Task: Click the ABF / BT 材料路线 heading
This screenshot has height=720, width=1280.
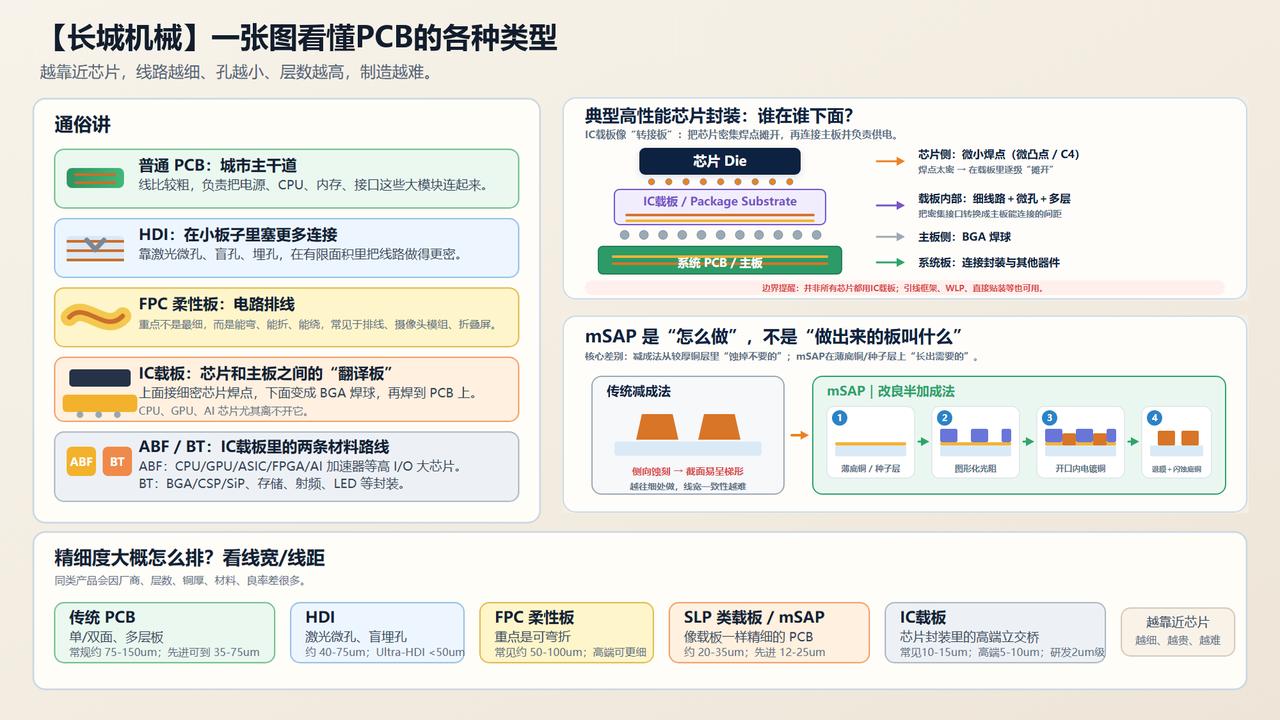Action: click(264, 447)
